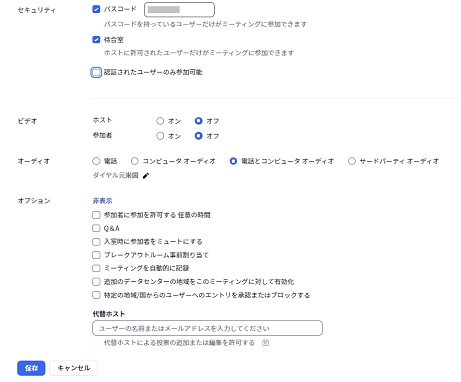The width and height of the screenshot is (461, 382).
Task: Enable 参加者に参加を許可する任意の時間 checkbox
Action: point(96,215)
